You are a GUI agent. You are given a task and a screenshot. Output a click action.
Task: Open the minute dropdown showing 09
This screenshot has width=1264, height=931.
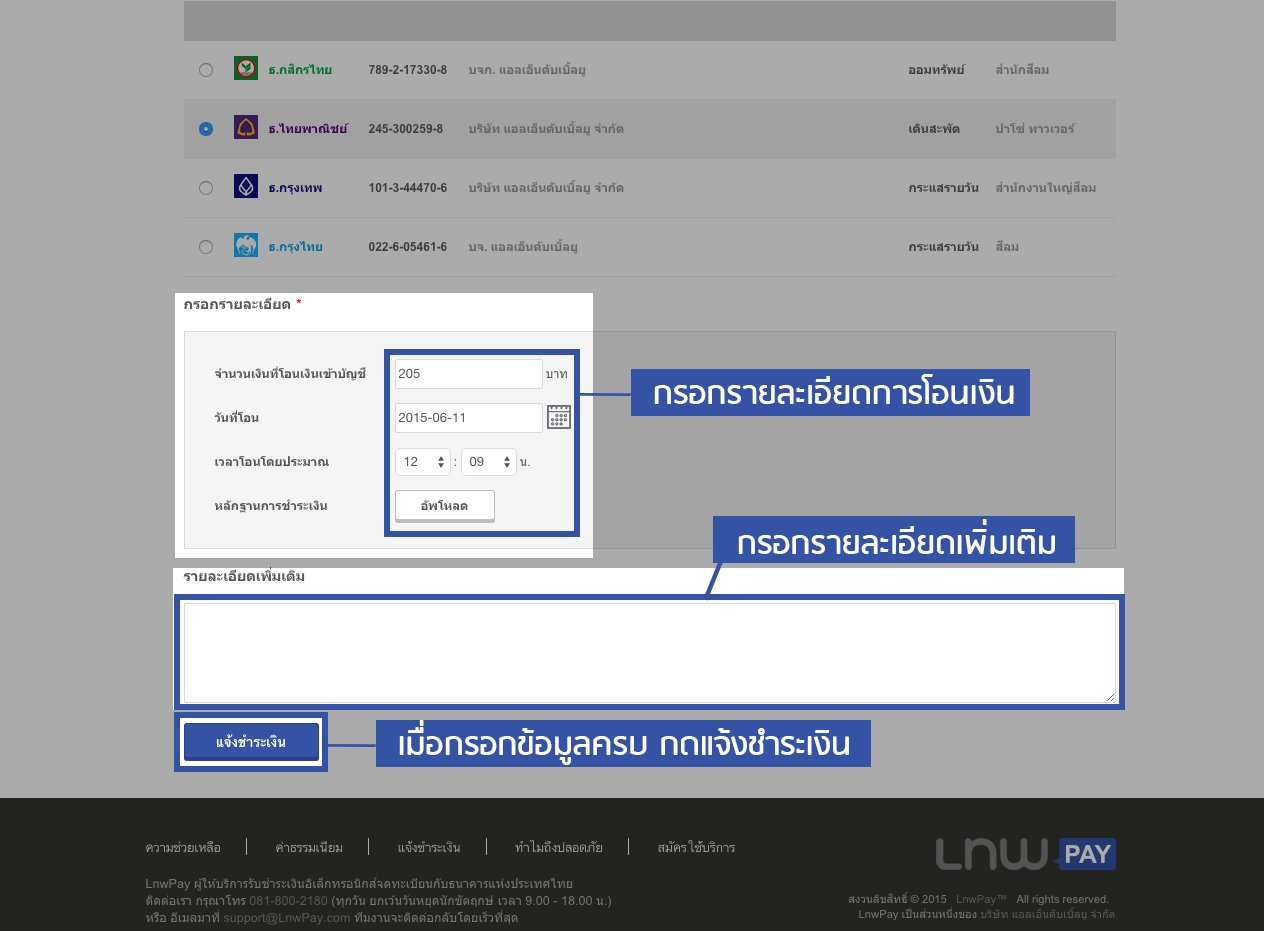(488, 462)
